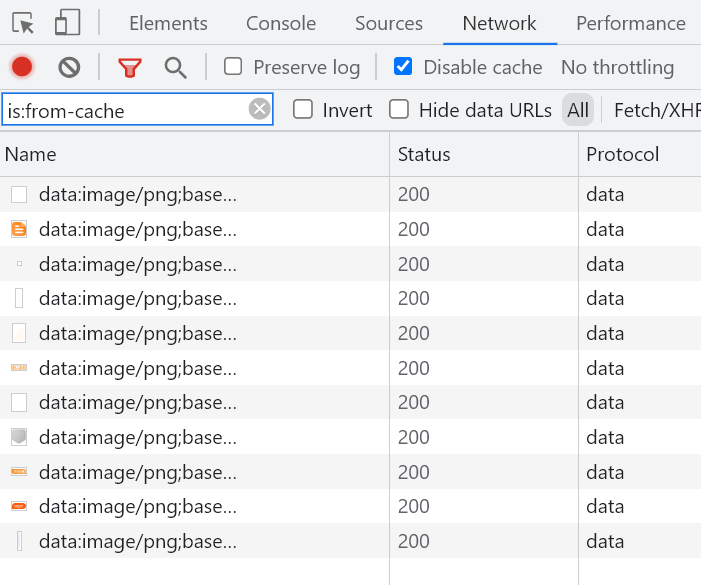The width and height of the screenshot is (701, 585).
Task: Go to the Sources tab
Action: pos(389,23)
